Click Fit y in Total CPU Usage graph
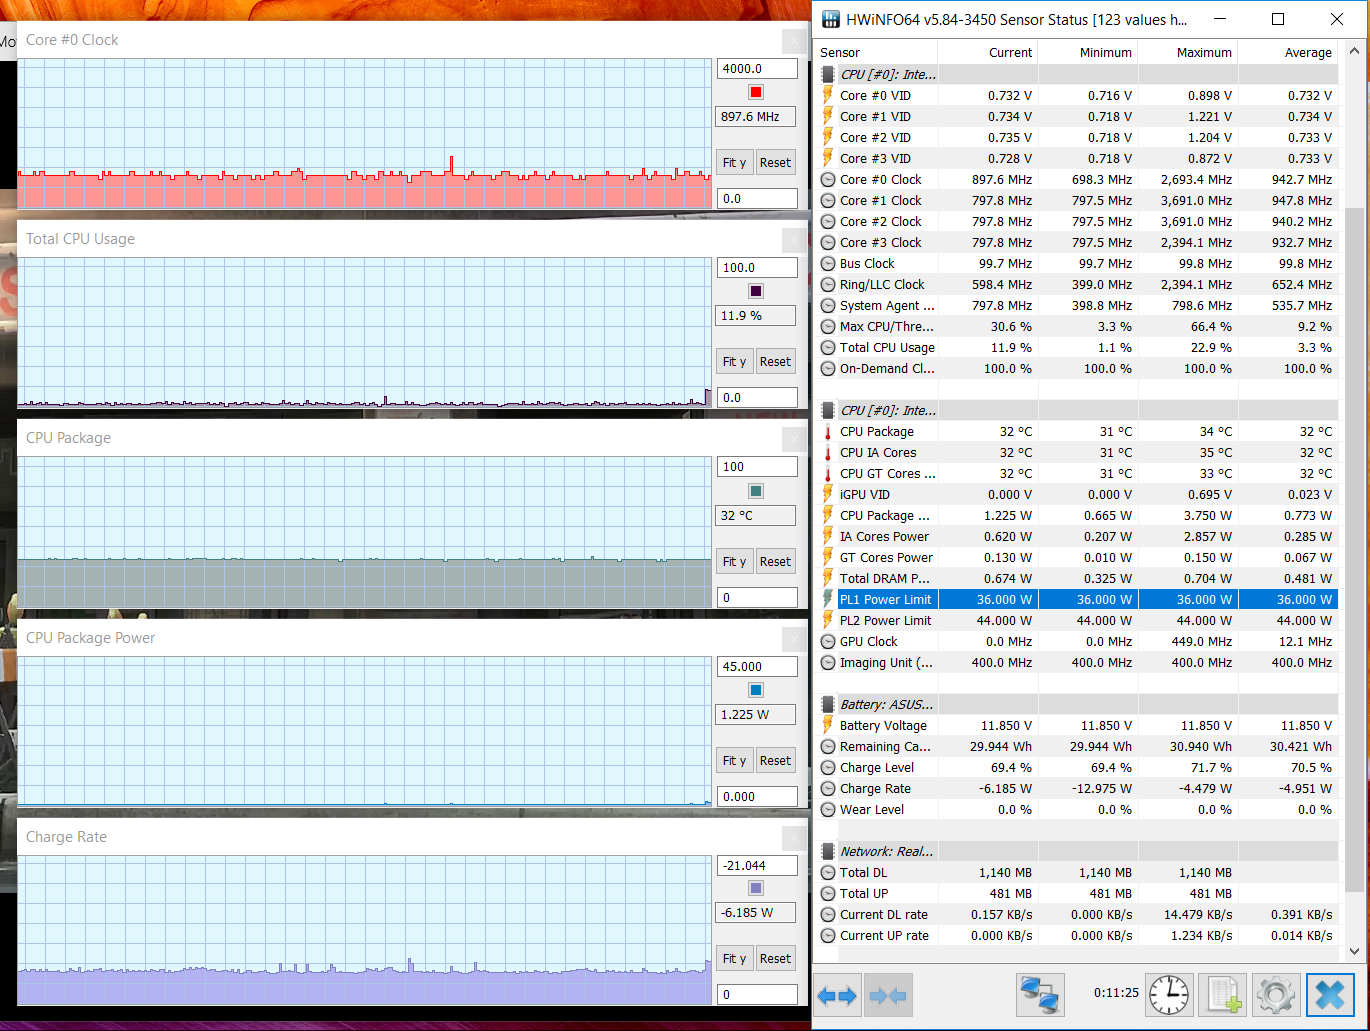Image resolution: width=1370 pixels, height=1031 pixels. pos(735,362)
